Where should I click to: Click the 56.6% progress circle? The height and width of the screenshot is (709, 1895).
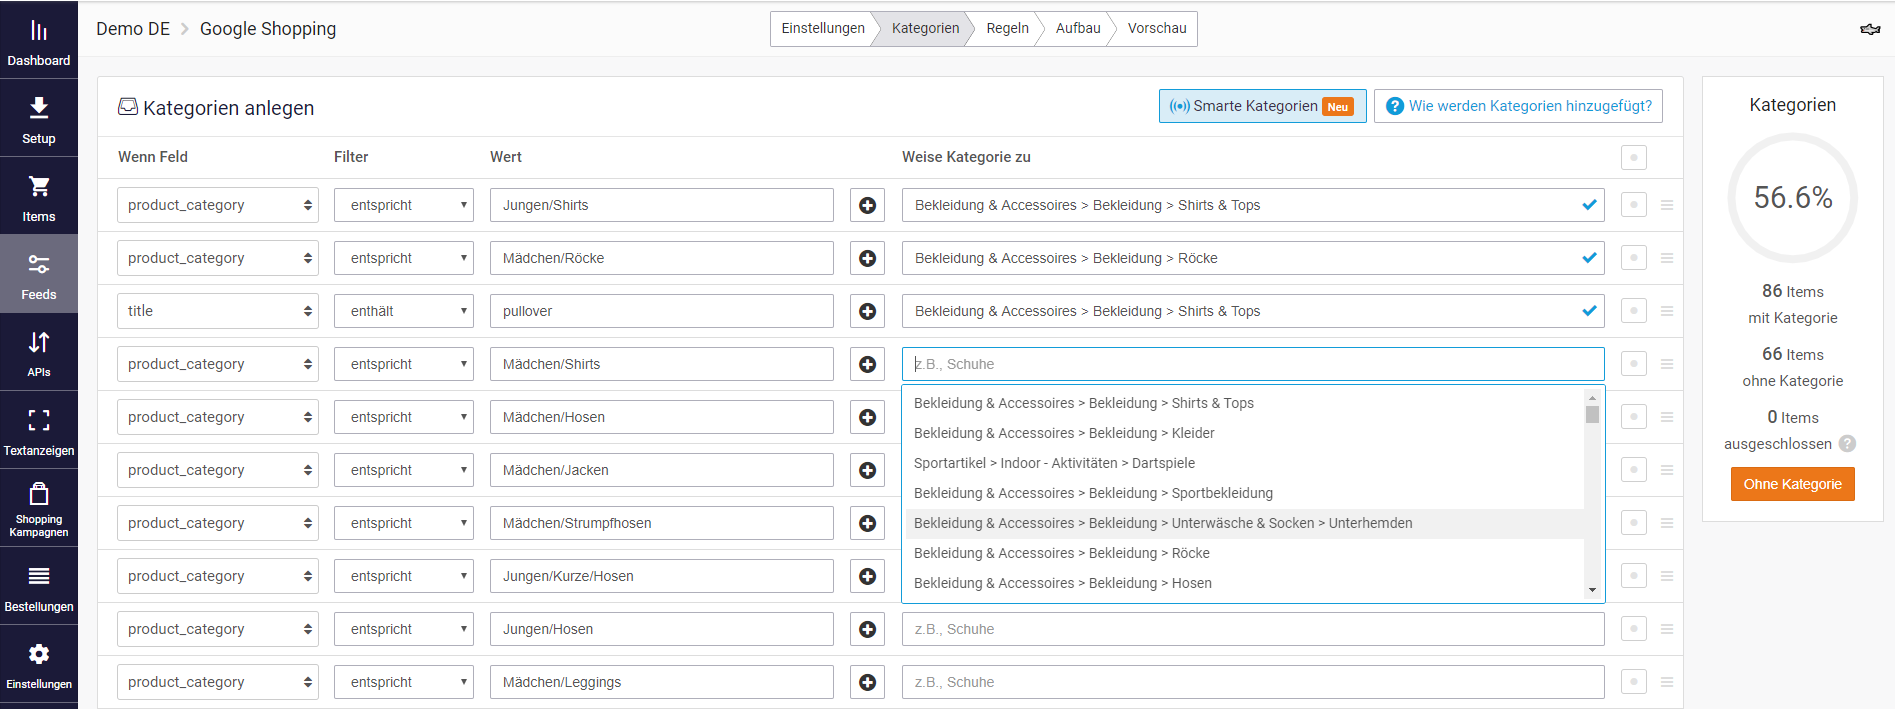pyautogui.click(x=1792, y=197)
